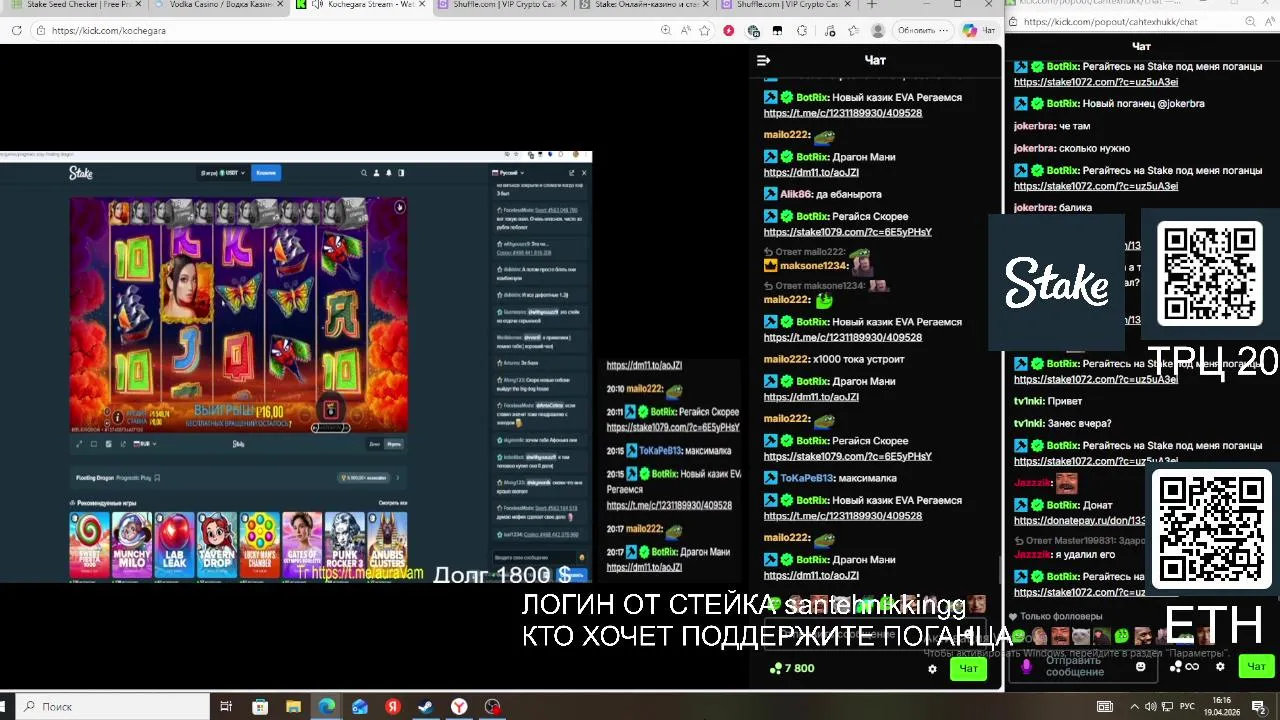
Task: Switch to first Shuffle.com VIP Crypto tab
Action: 503,5
